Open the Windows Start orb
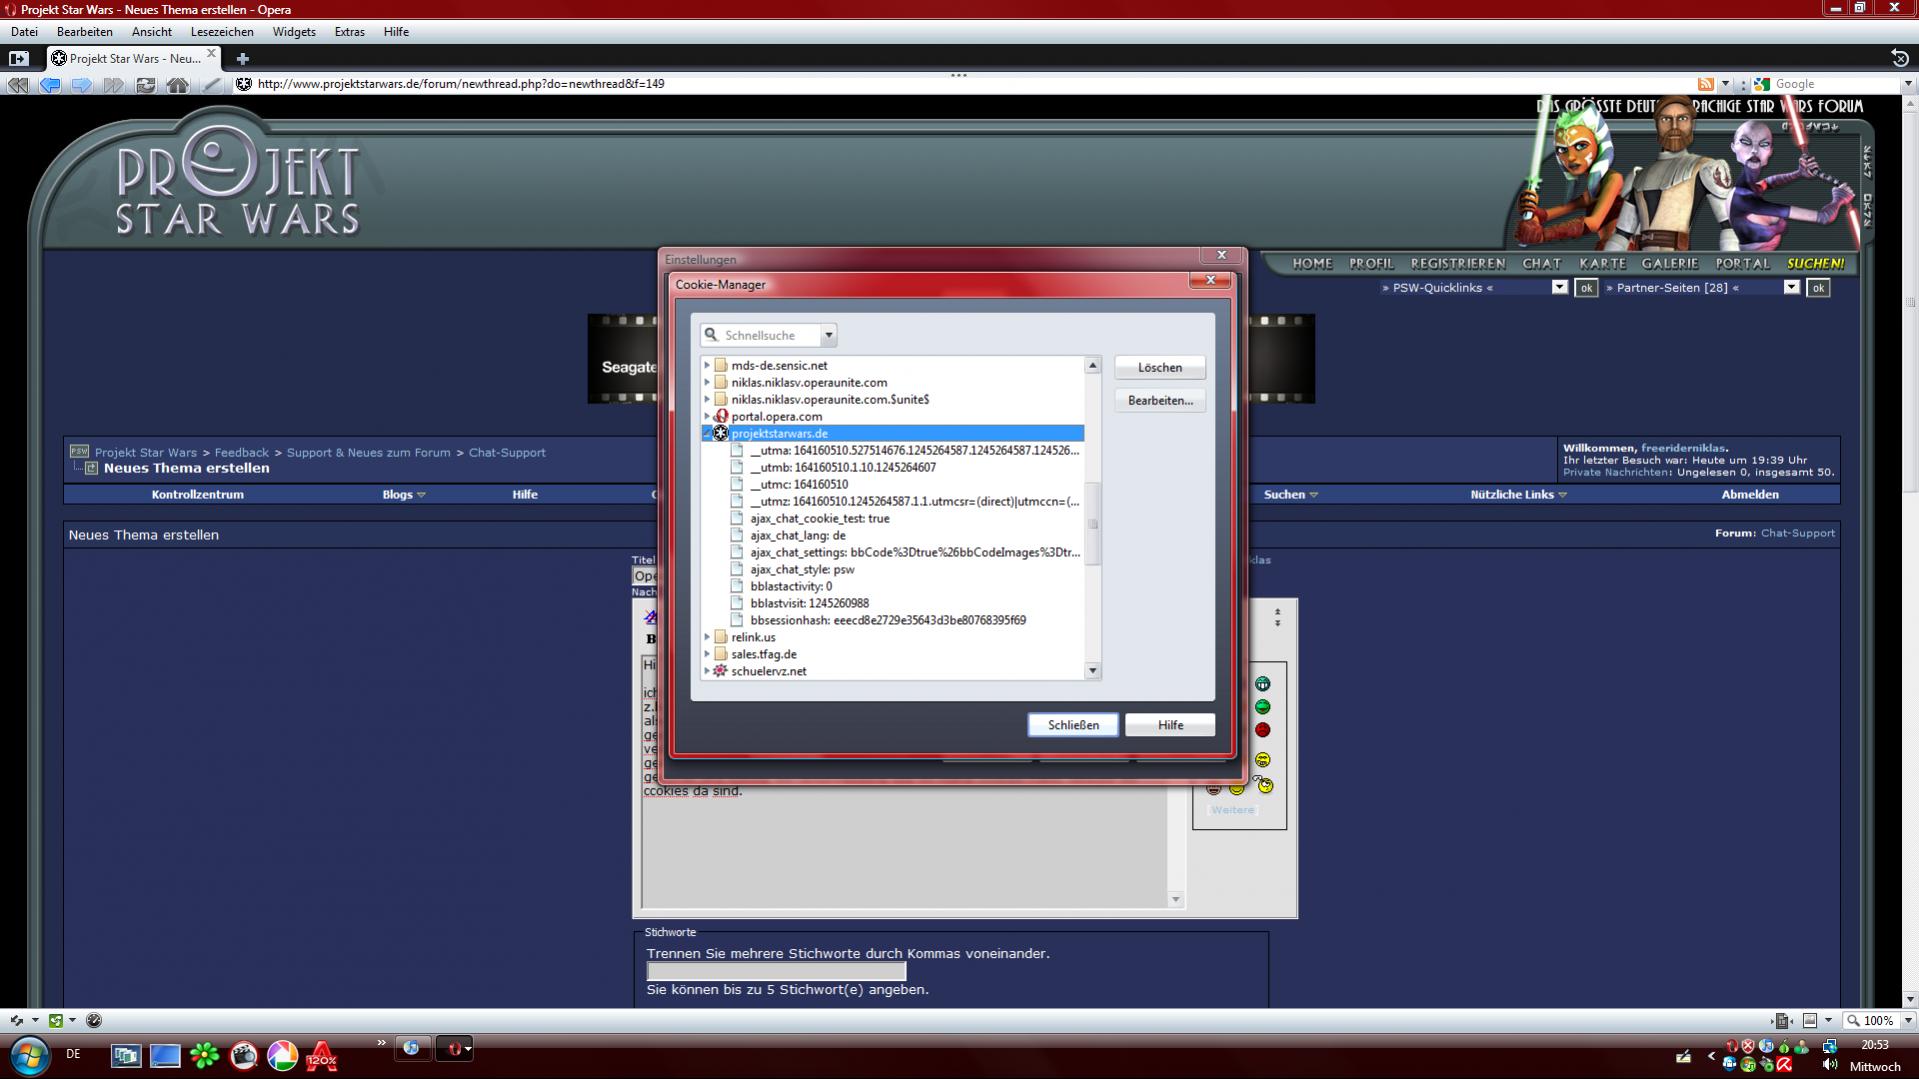This screenshot has width=1919, height=1079. [29, 1055]
